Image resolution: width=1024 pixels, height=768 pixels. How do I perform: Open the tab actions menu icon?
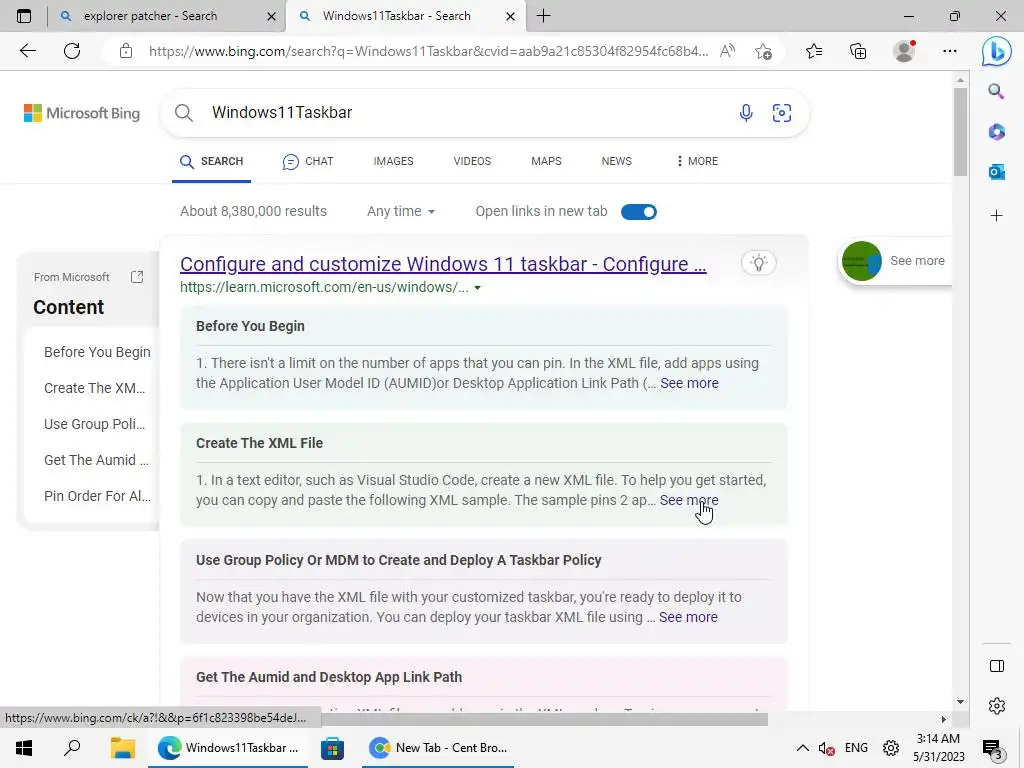(x=24, y=16)
